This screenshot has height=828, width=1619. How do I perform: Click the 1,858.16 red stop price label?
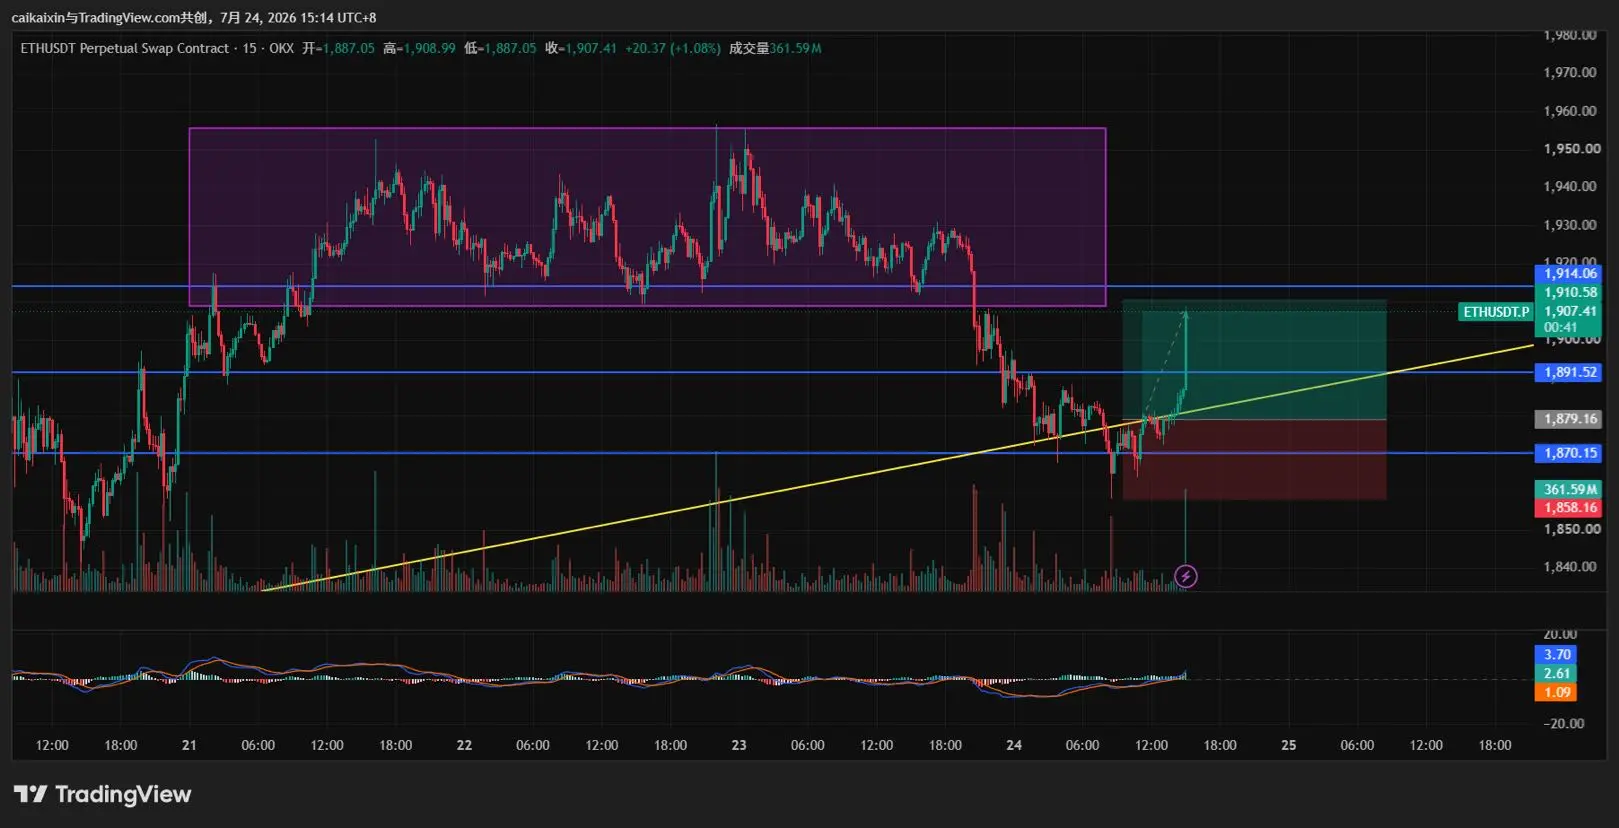1570,508
